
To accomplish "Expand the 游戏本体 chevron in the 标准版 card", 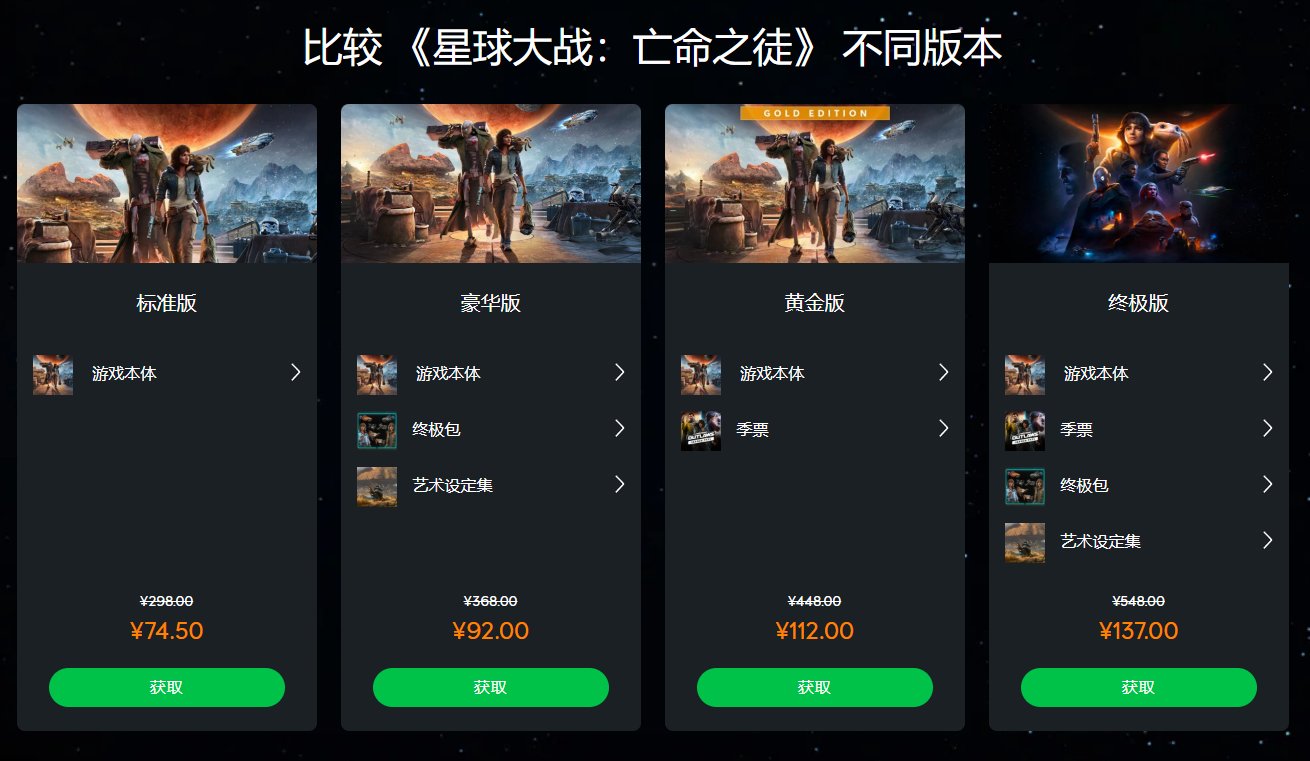I will tap(295, 372).
